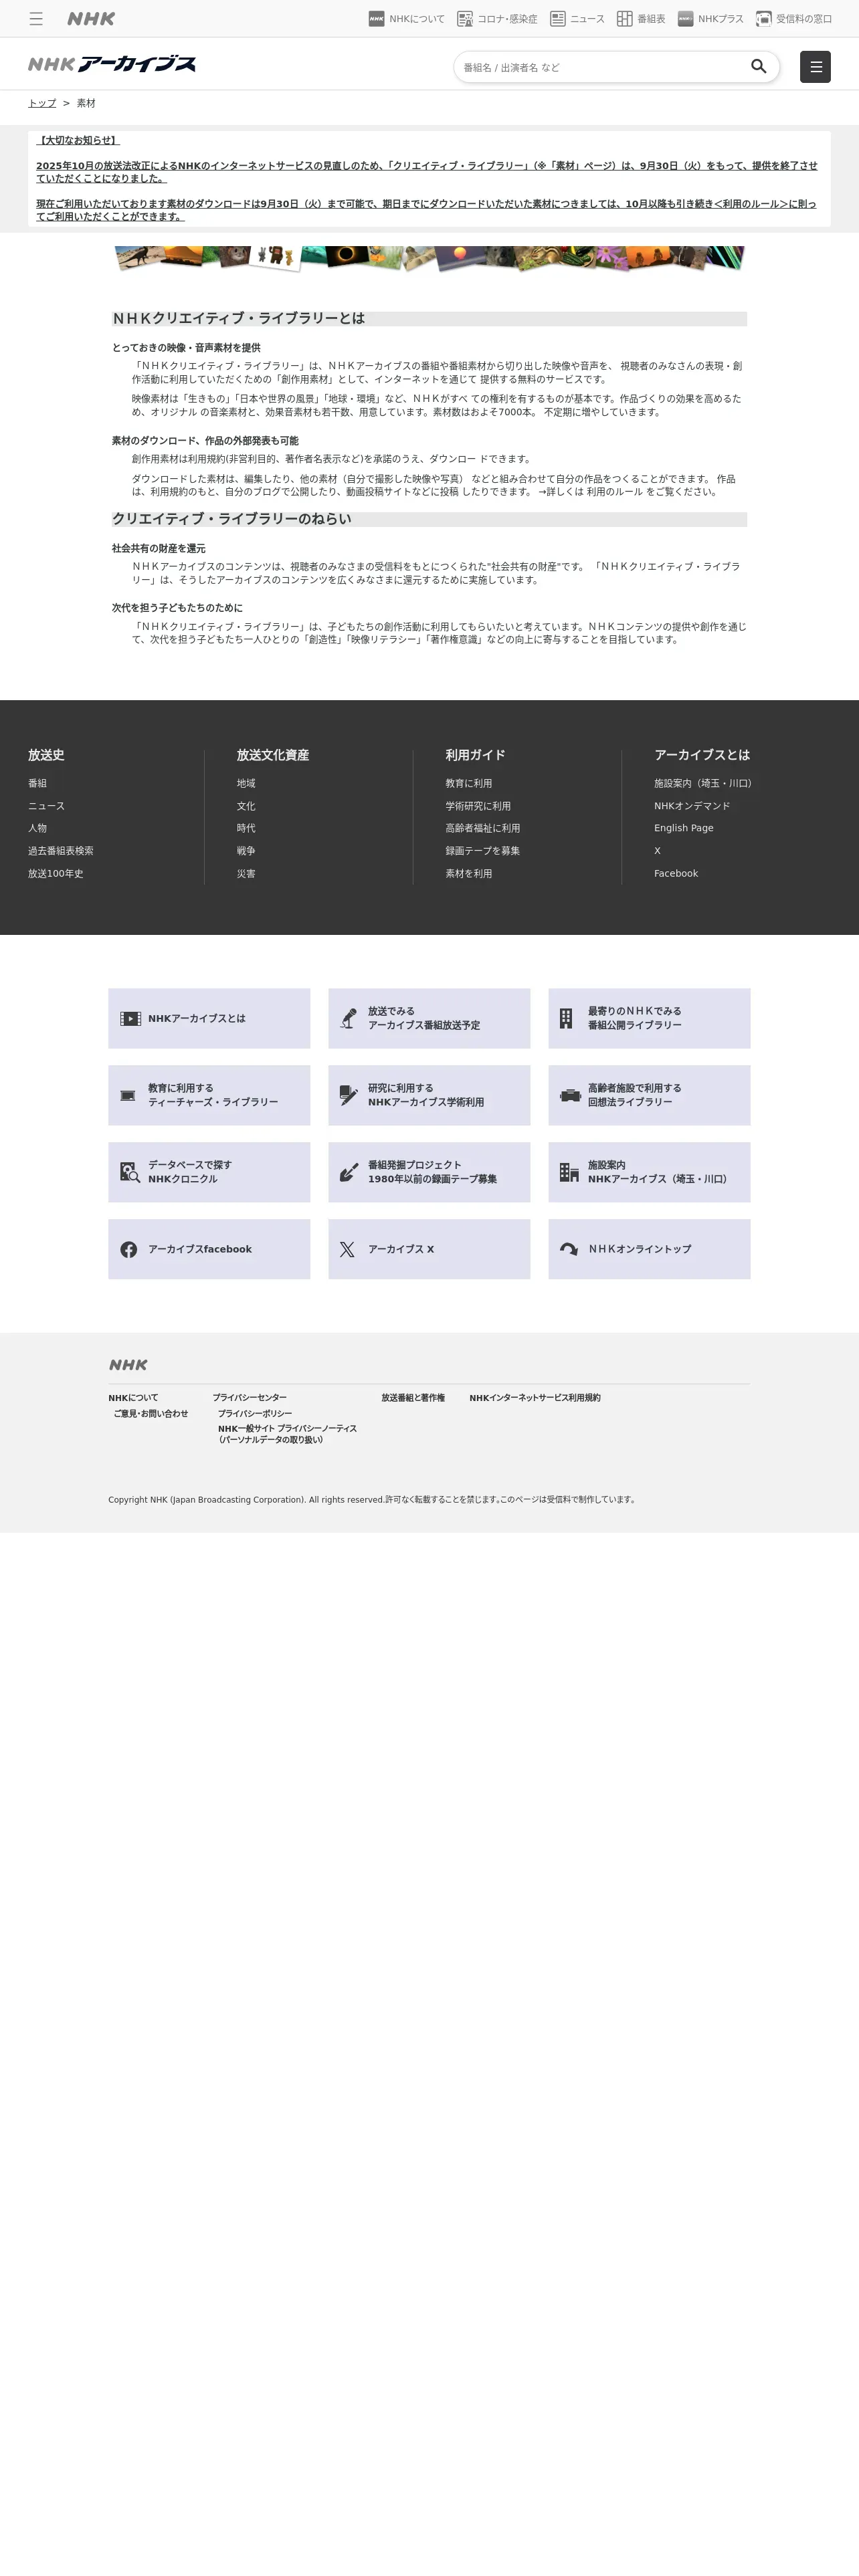859x2576 pixels.
Task: Click the Facebook icon on アーカイブスfacebook tile
Action: tap(129, 1249)
